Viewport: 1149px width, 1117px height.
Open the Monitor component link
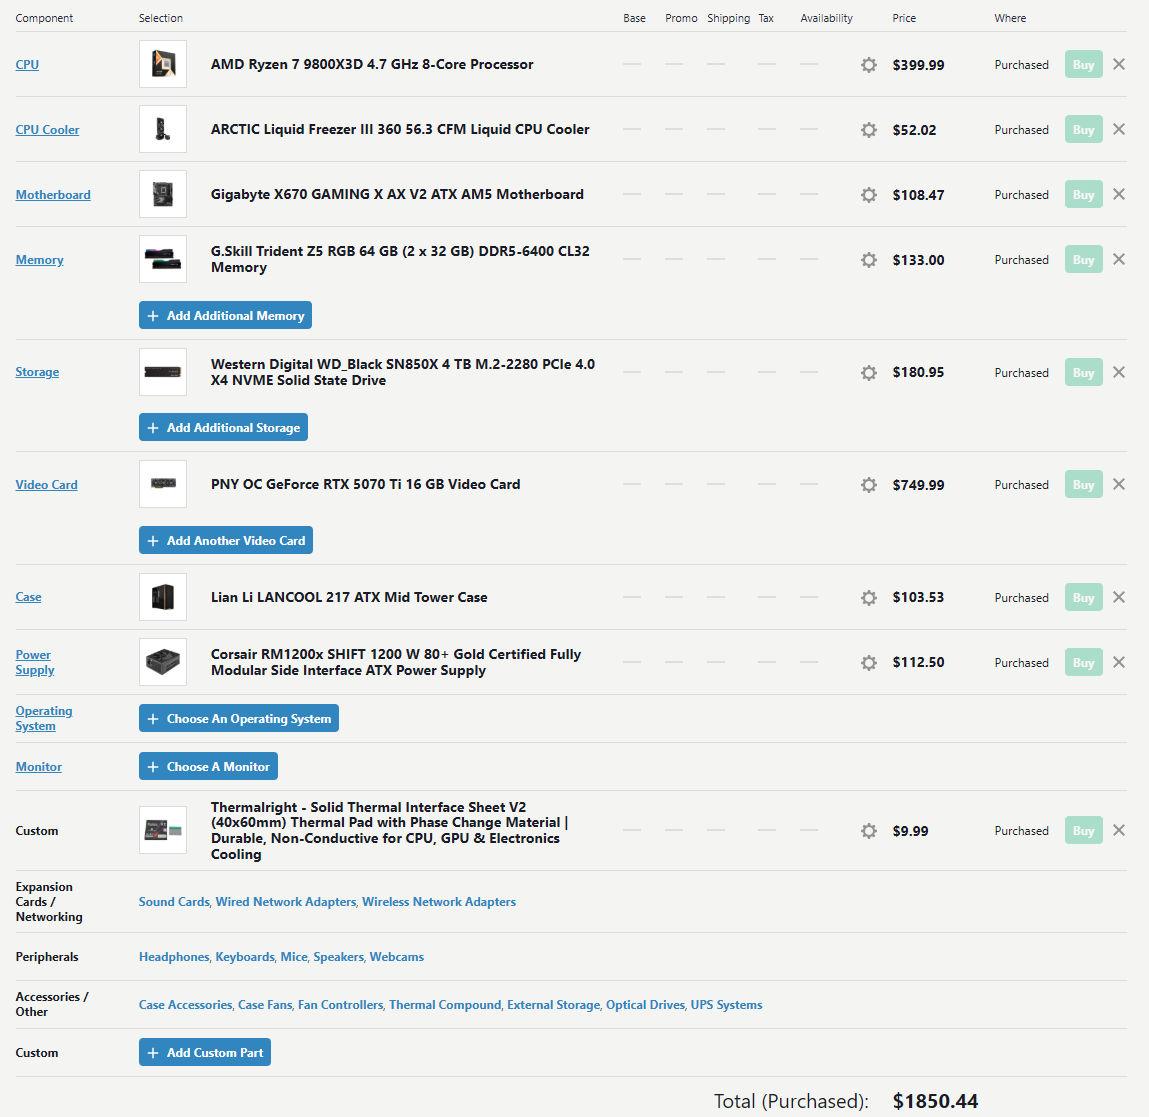(x=39, y=767)
